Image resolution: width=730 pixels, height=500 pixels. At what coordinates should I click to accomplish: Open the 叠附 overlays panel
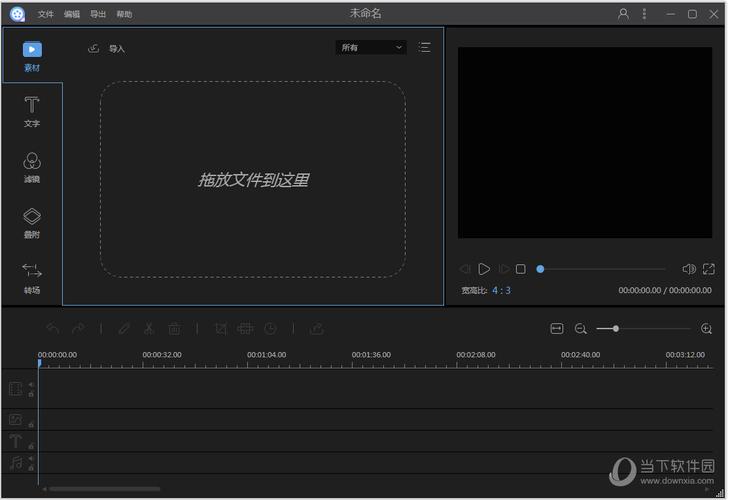[x=32, y=222]
